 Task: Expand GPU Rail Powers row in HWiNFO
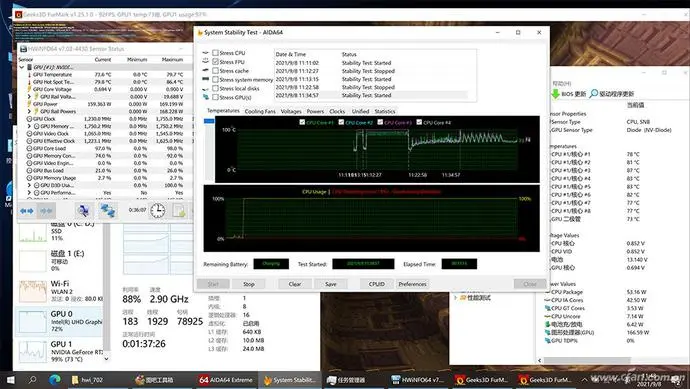pos(29,111)
